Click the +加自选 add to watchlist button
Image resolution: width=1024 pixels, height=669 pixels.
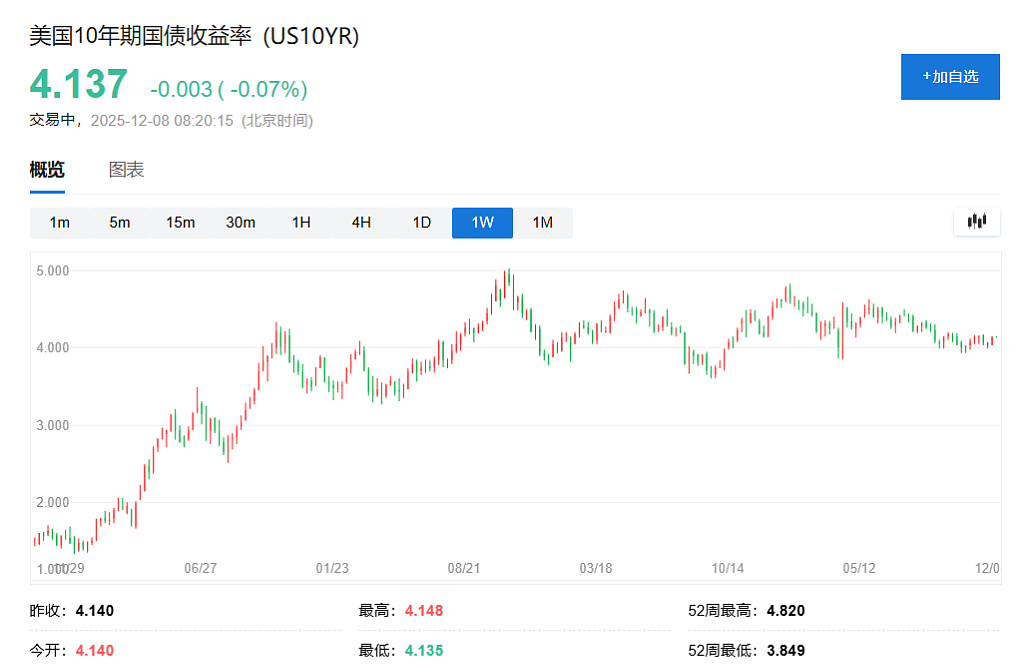950,77
